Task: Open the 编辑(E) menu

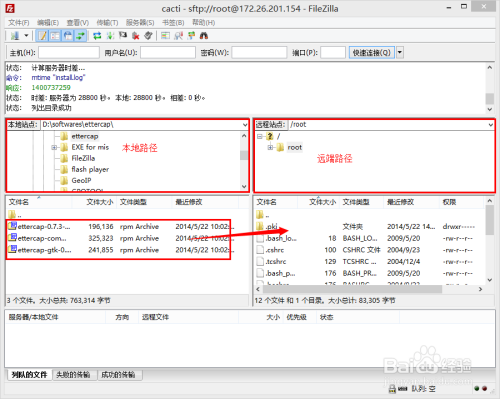Action: pyautogui.click(x=48, y=23)
